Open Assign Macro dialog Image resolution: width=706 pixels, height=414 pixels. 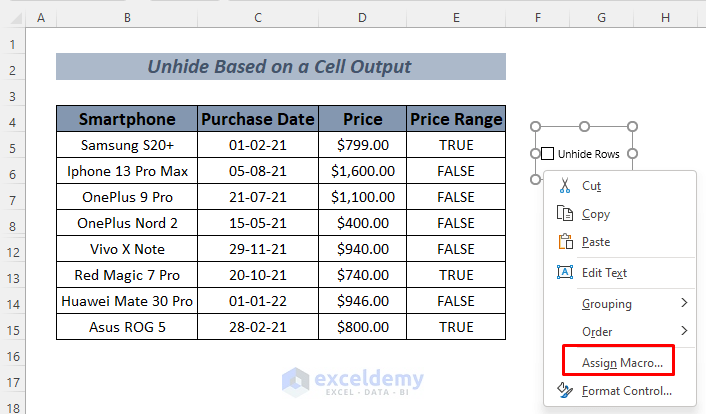(x=620, y=363)
